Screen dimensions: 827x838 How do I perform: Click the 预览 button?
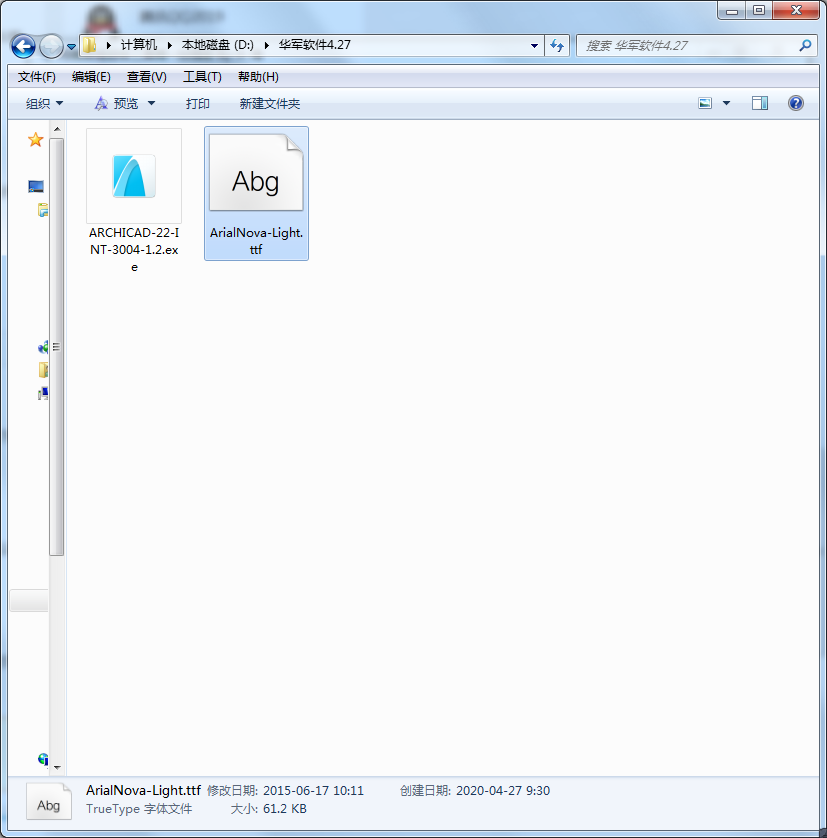click(x=117, y=103)
